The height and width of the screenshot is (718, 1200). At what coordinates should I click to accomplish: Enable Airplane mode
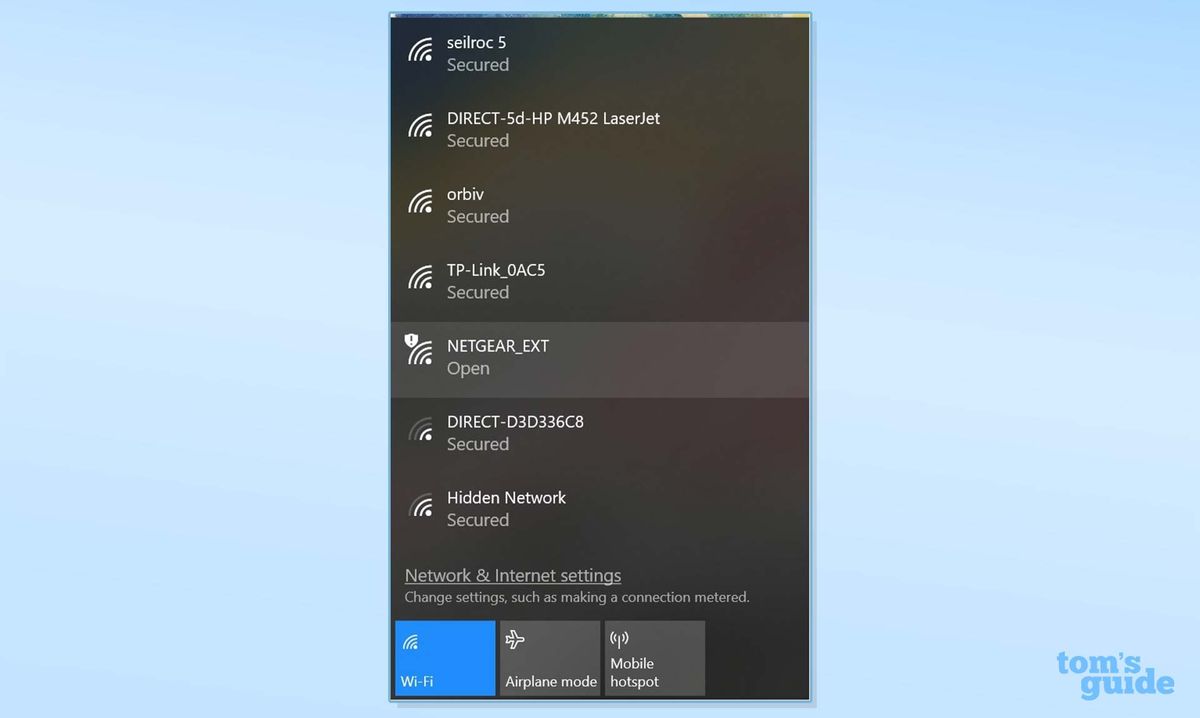coord(550,657)
